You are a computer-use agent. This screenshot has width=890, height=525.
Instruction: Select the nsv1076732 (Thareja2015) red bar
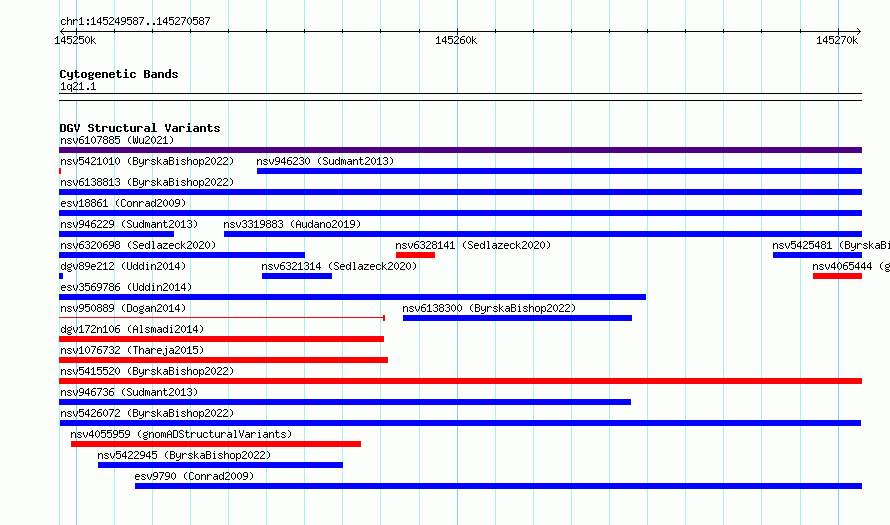pyautogui.click(x=224, y=360)
